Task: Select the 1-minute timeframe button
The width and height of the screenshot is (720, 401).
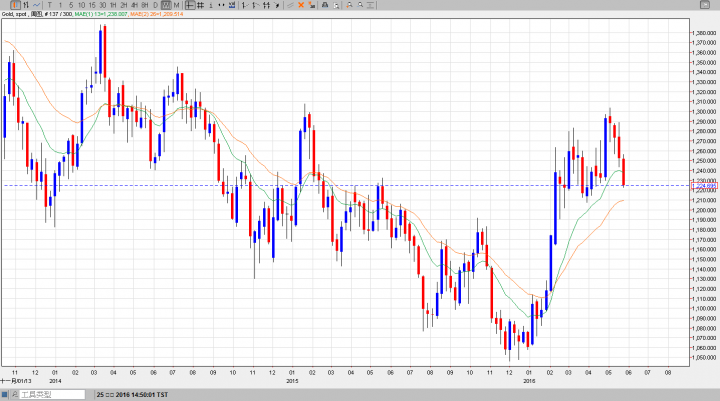Action: pyautogui.click(x=60, y=5)
